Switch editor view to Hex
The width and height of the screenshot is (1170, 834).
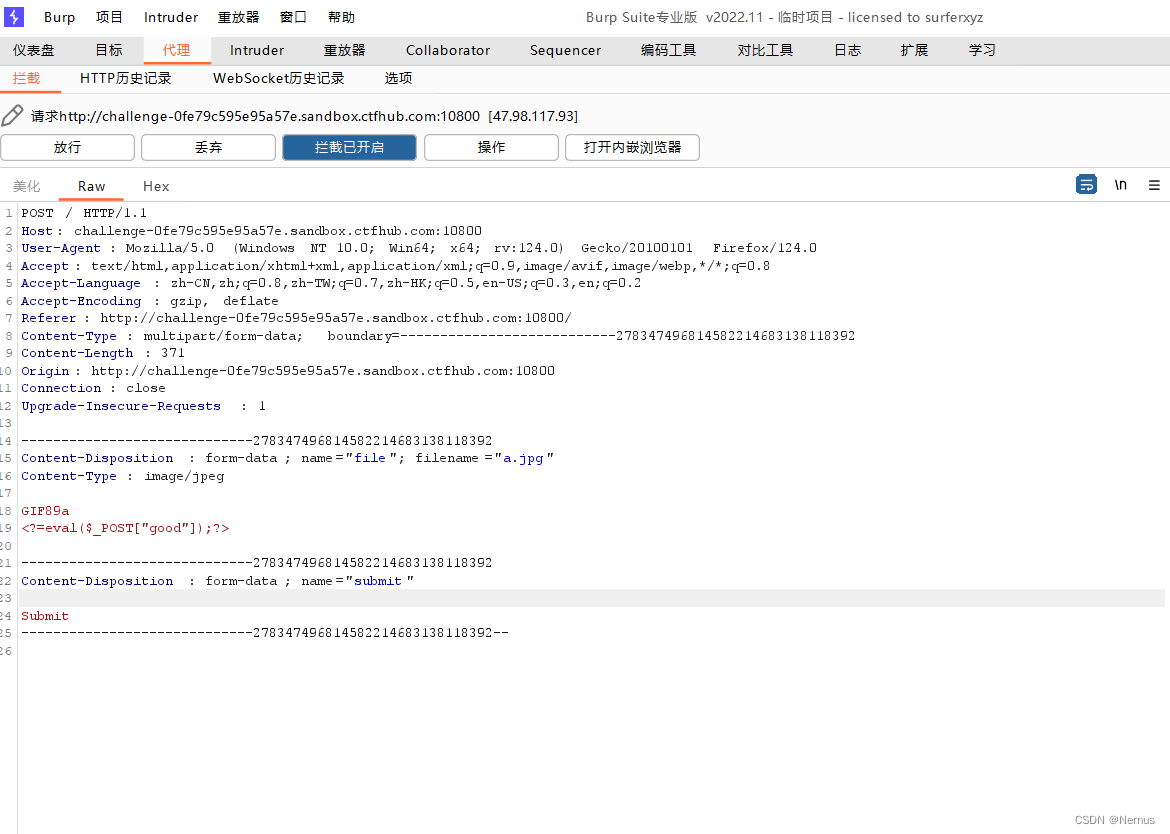156,186
